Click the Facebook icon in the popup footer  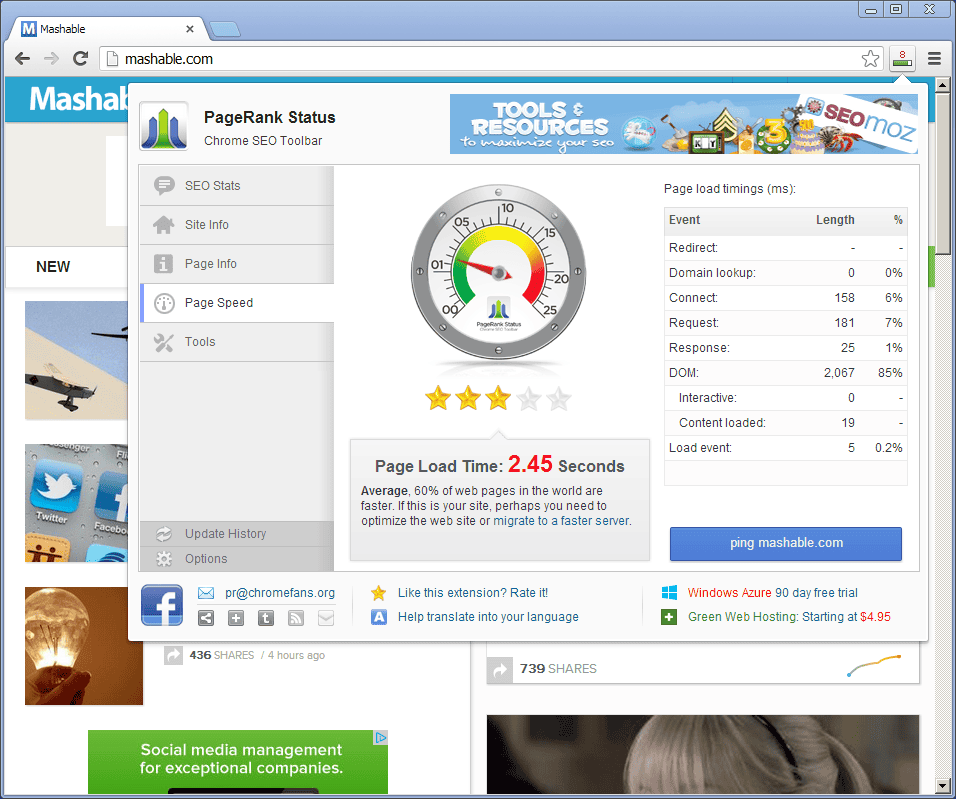click(162, 605)
